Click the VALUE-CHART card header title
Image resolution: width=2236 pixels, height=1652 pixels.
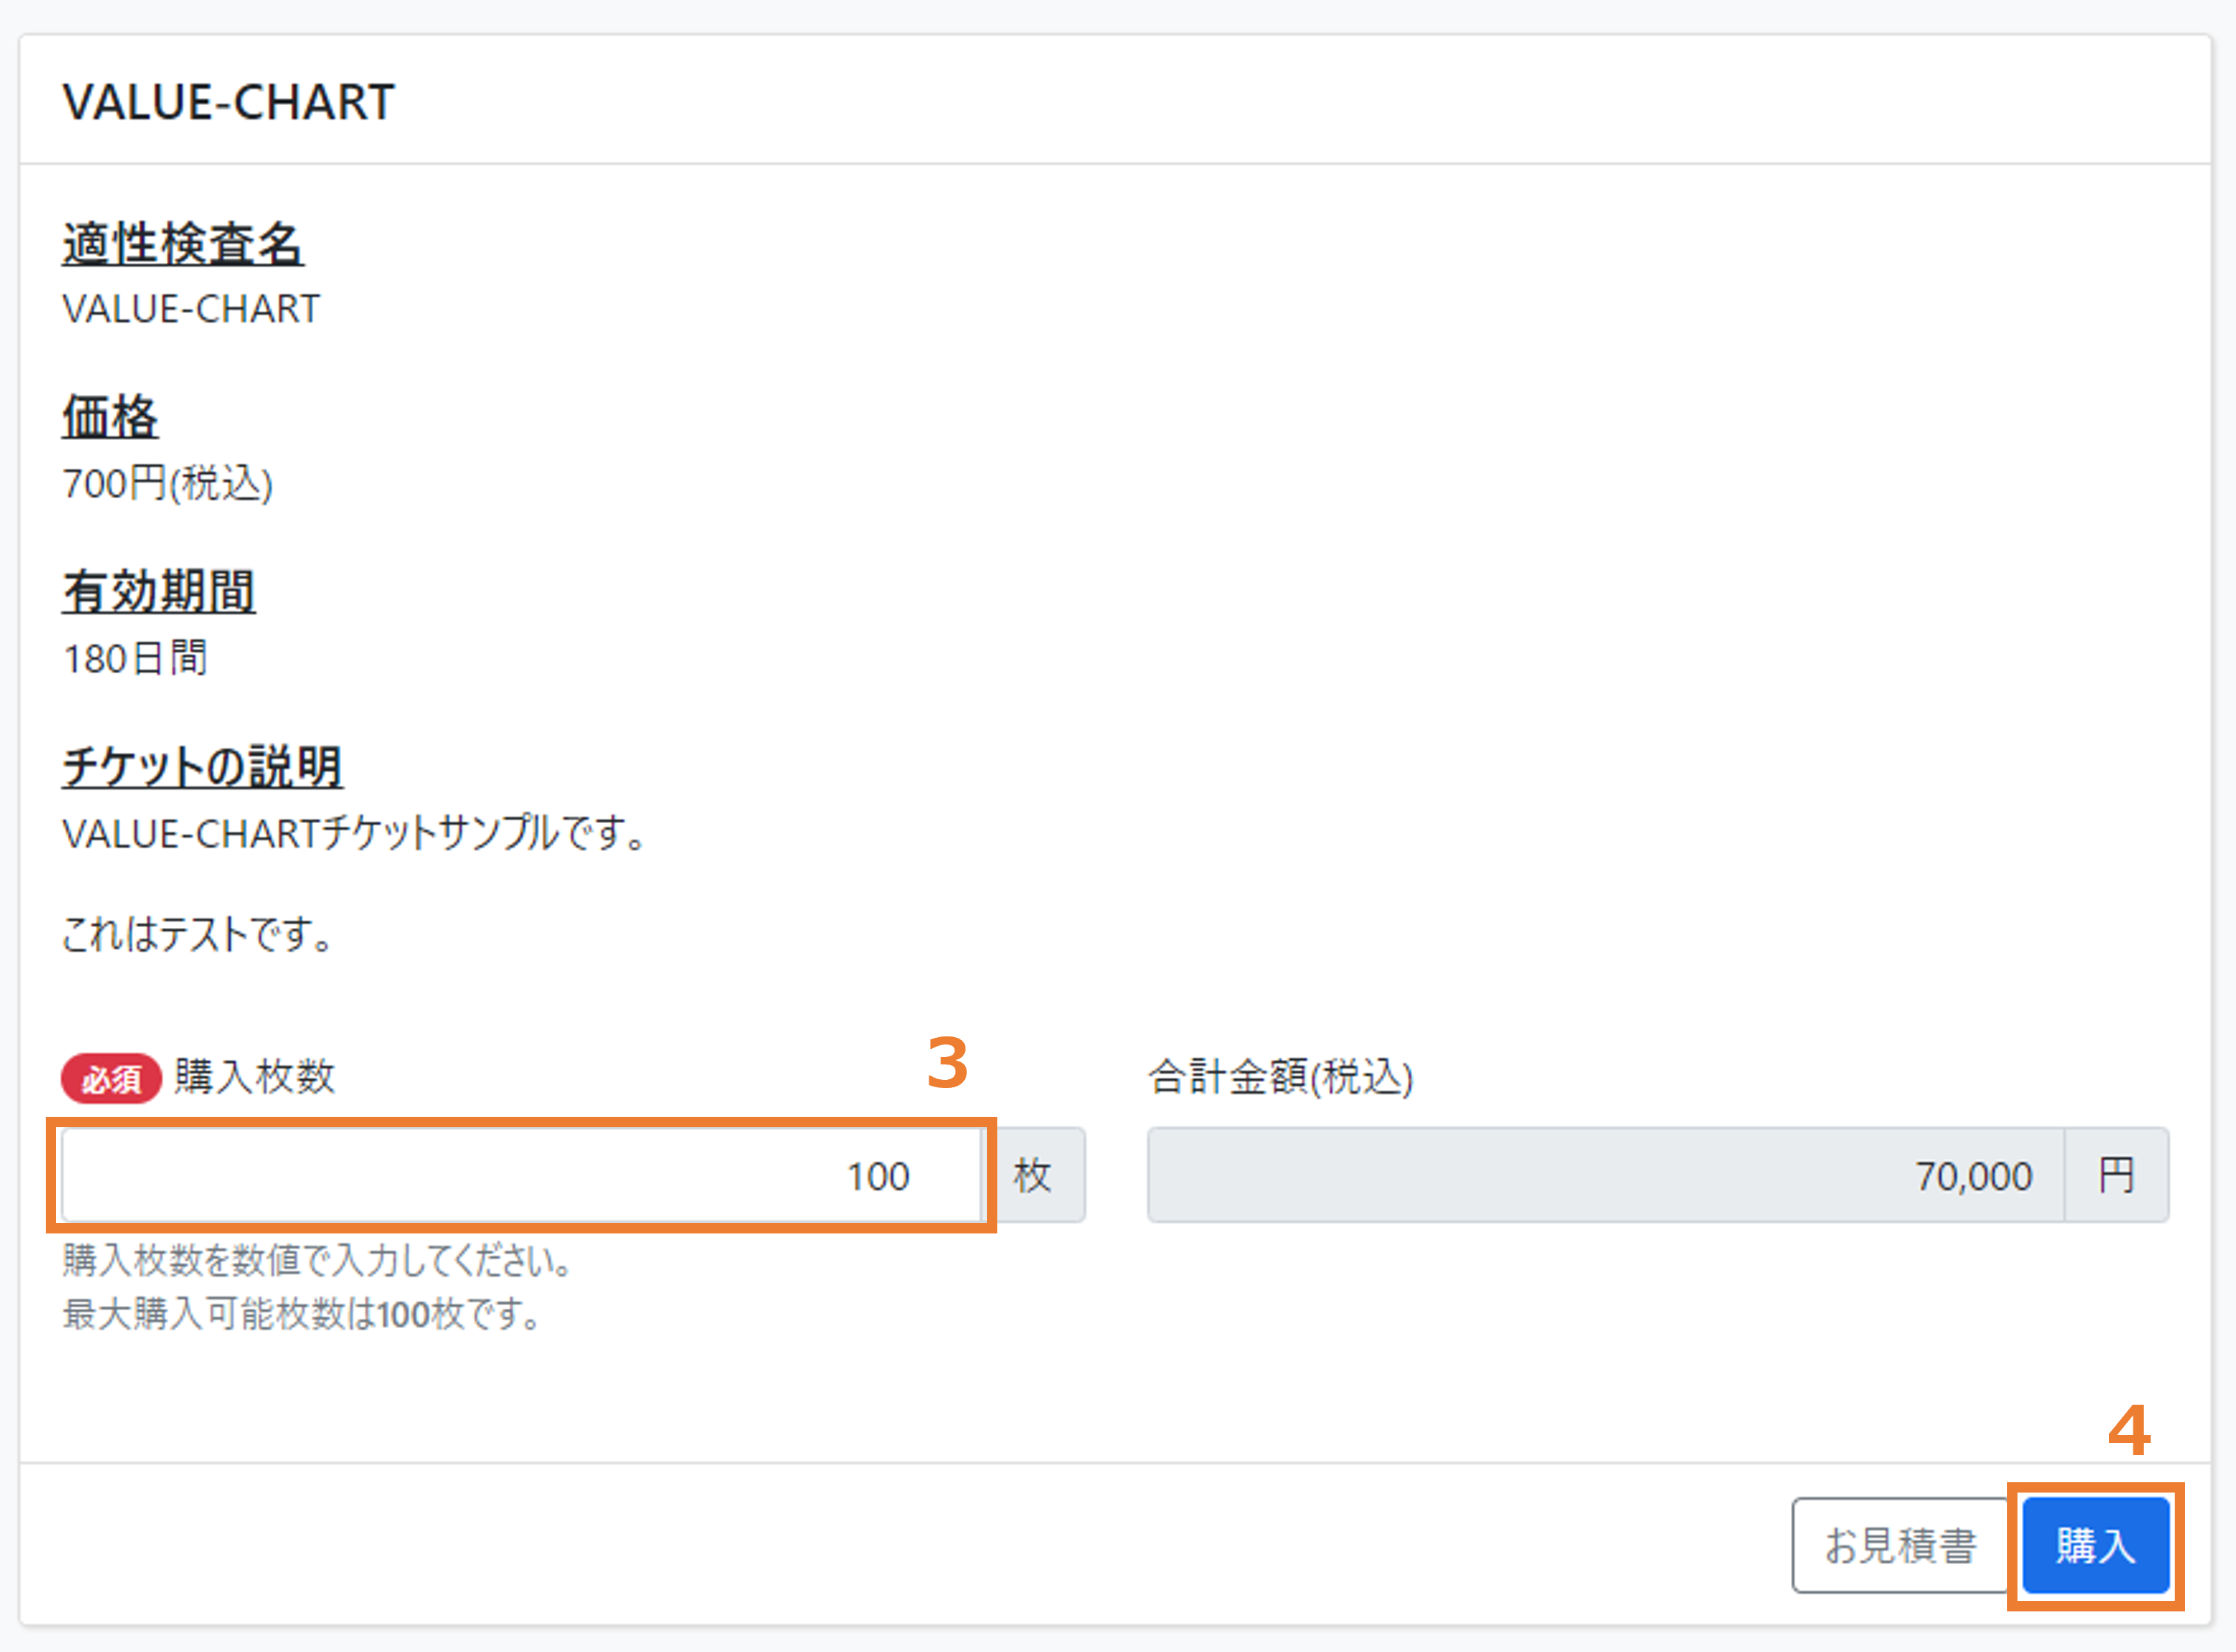coord(229,102)
